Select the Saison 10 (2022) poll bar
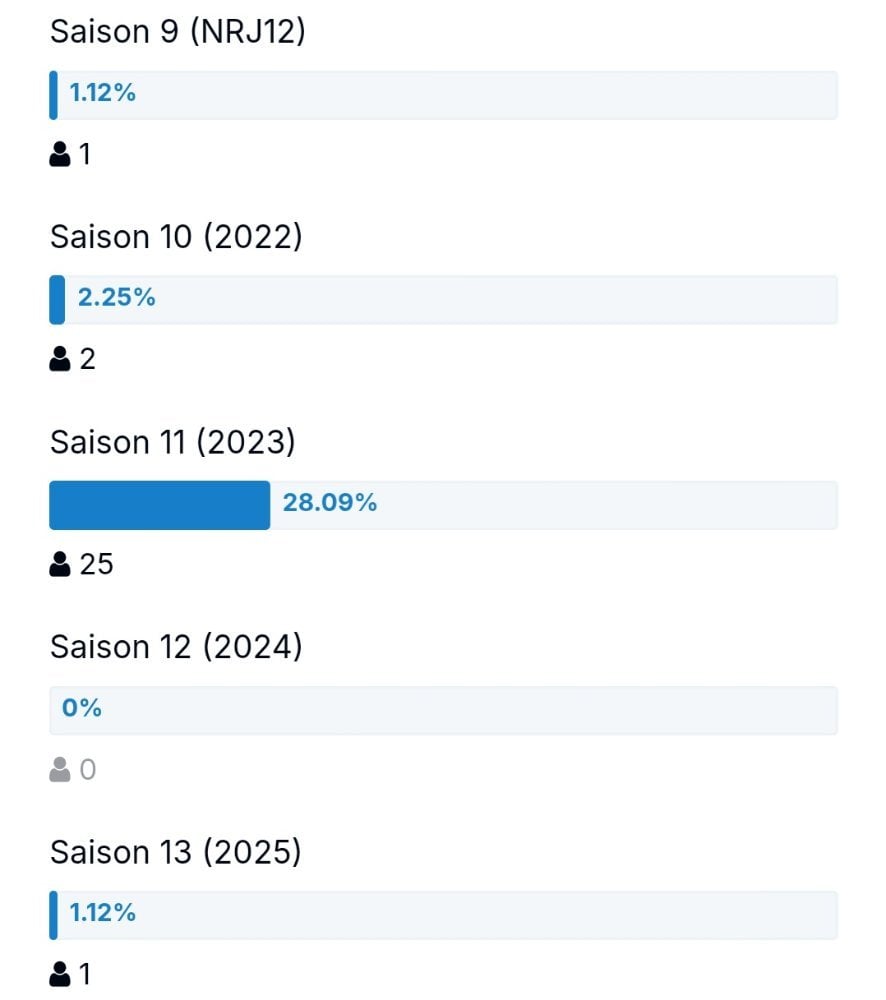 pos(443,300)
